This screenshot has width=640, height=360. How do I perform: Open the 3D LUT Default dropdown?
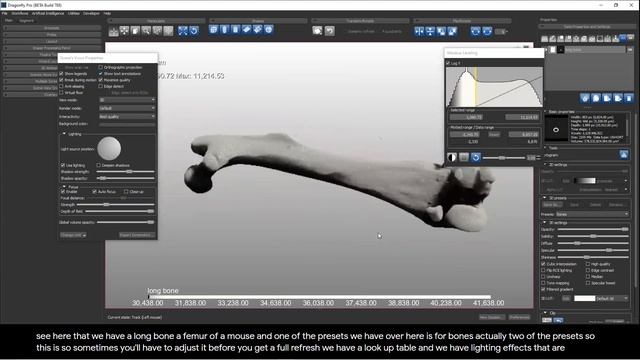click(x=611, y=299)
